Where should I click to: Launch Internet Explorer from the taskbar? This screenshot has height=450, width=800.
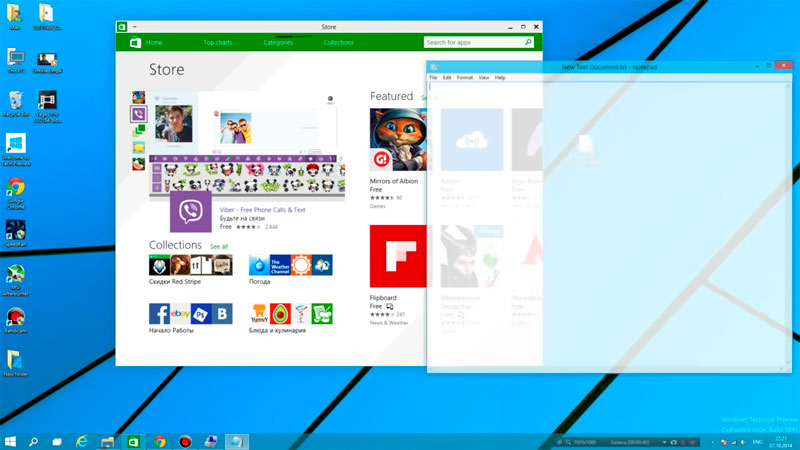[x=82, y=441]
